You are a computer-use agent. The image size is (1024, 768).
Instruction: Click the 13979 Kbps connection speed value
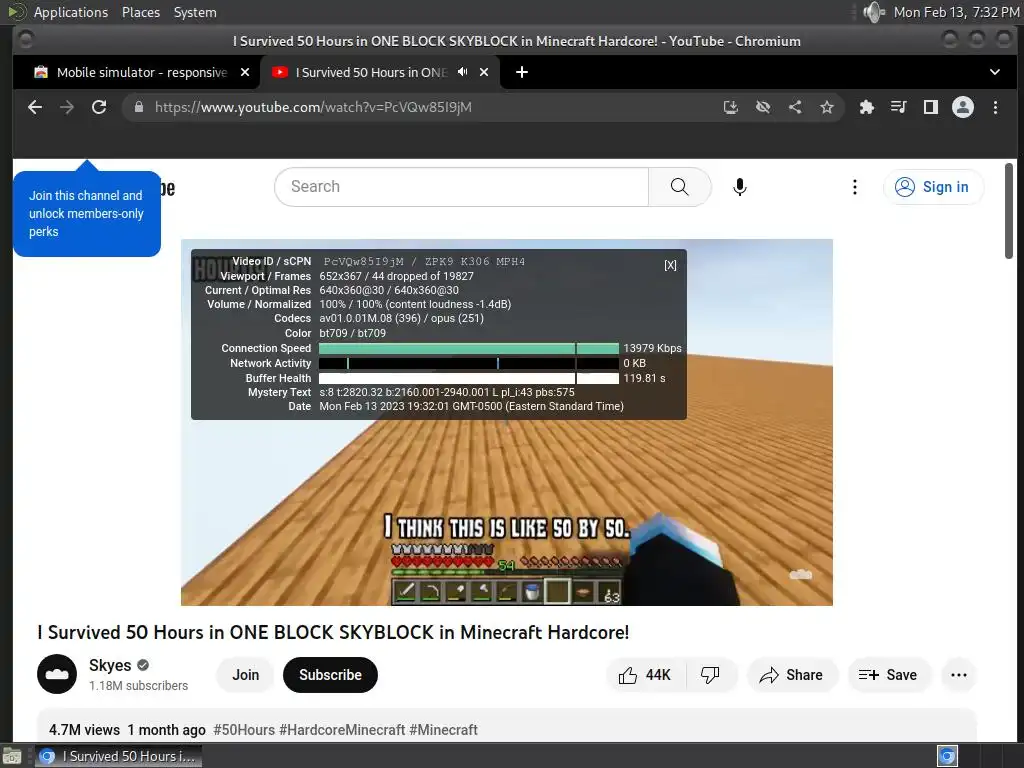click(652, 348)
